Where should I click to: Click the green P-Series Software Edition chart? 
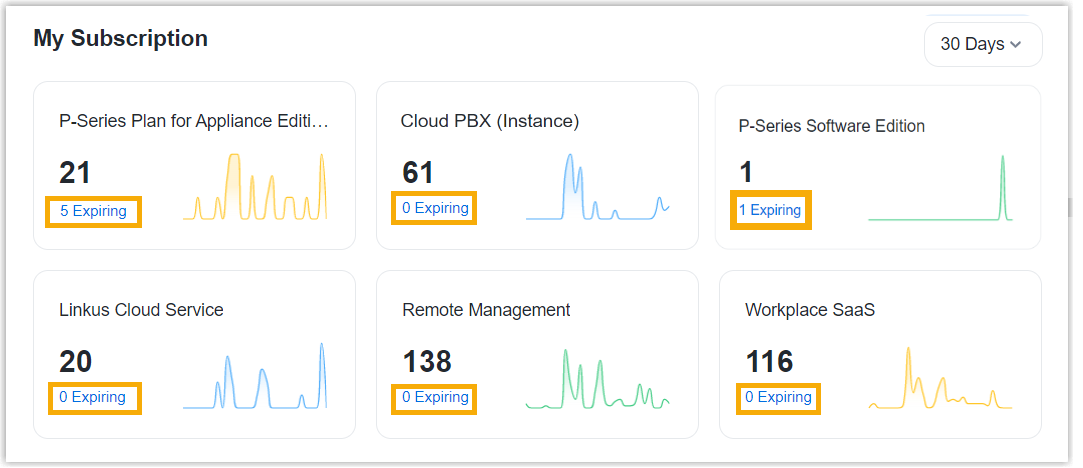pos(940,188)
